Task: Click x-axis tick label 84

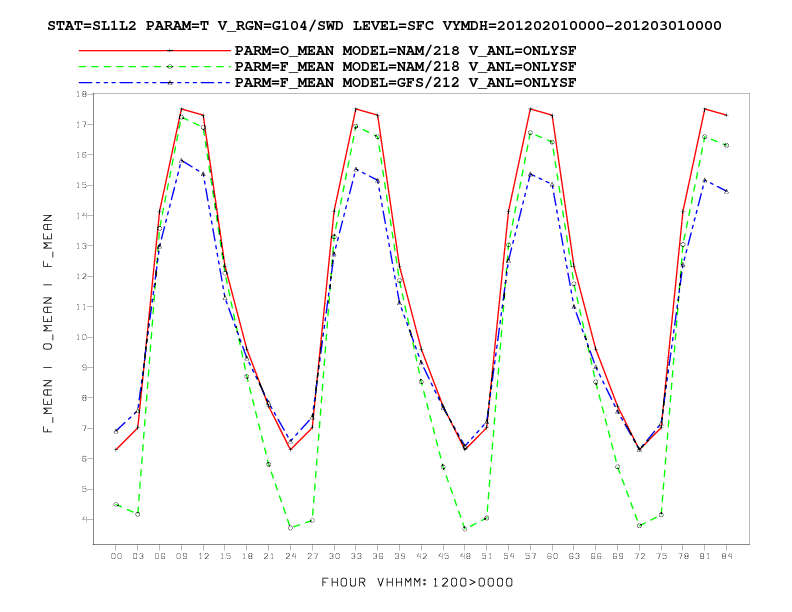Action: pyautogui.click(x=727, y=556)
